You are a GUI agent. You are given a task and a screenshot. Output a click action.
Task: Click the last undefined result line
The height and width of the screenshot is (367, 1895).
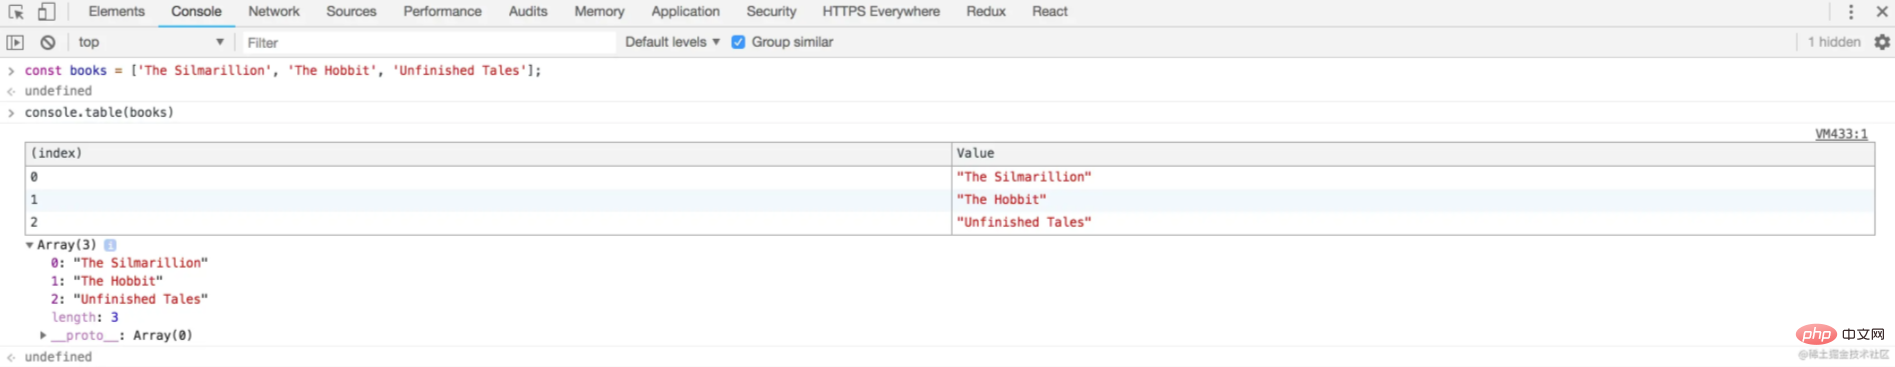click(x=58, y=357)
